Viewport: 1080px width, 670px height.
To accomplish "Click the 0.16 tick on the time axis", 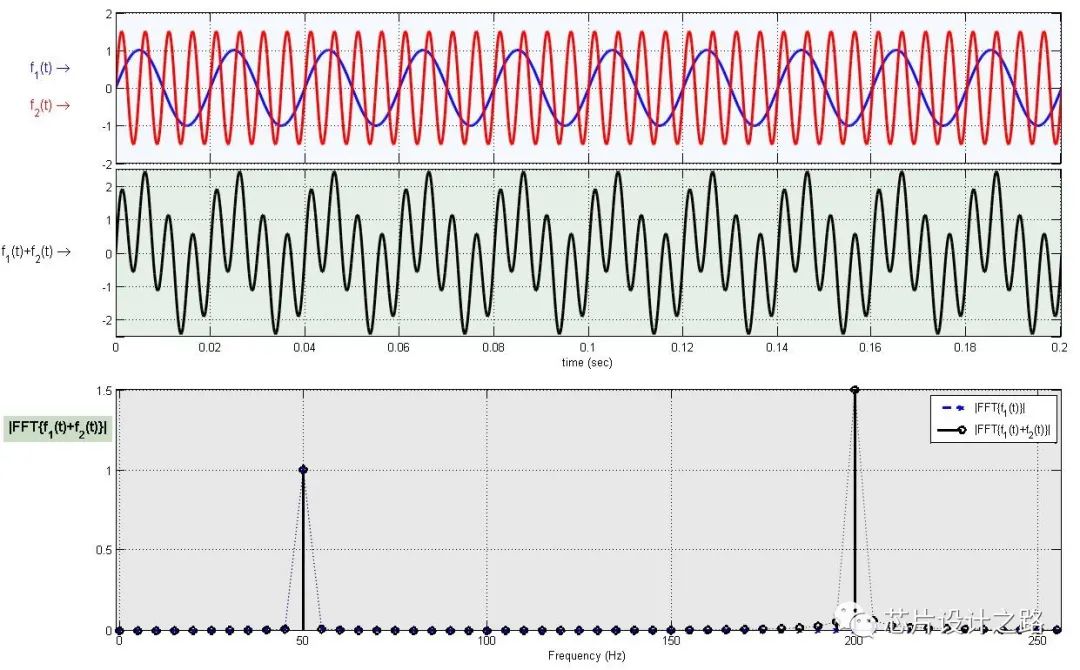I will pyautogui.click(x=871, y=348).
